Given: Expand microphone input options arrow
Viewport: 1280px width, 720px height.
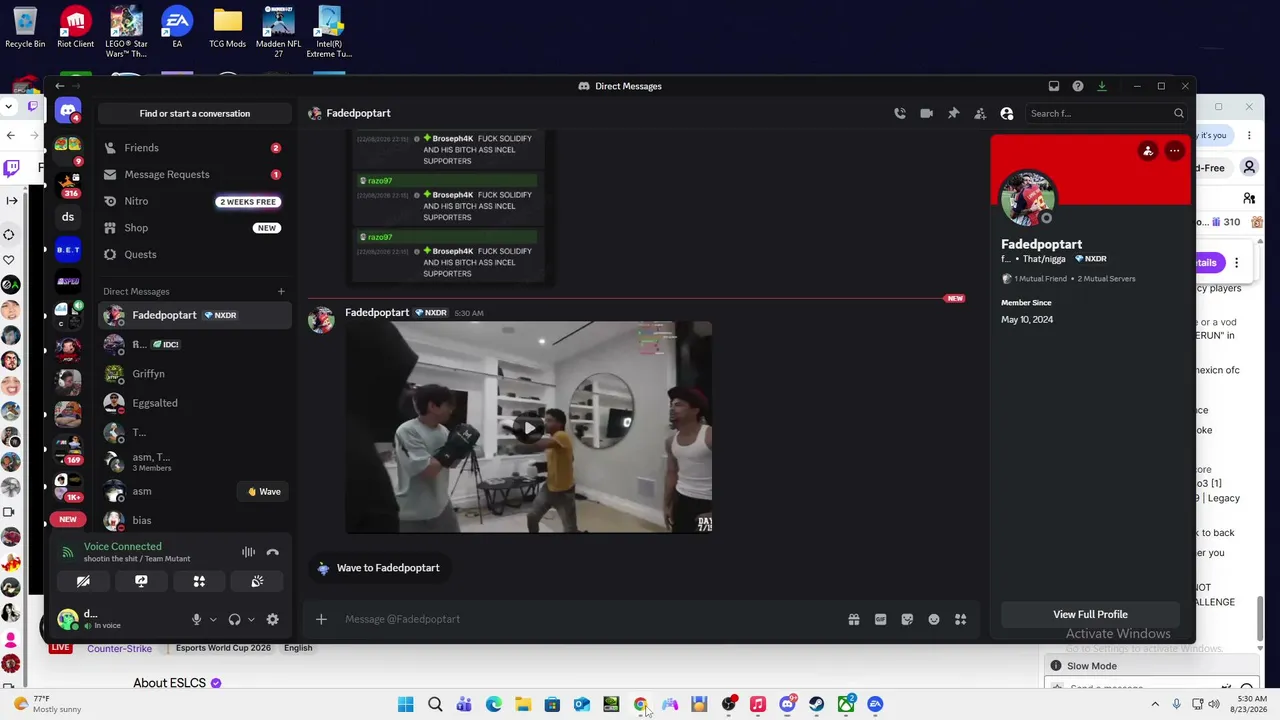Looking at the screenshot, I should [213, 619].
